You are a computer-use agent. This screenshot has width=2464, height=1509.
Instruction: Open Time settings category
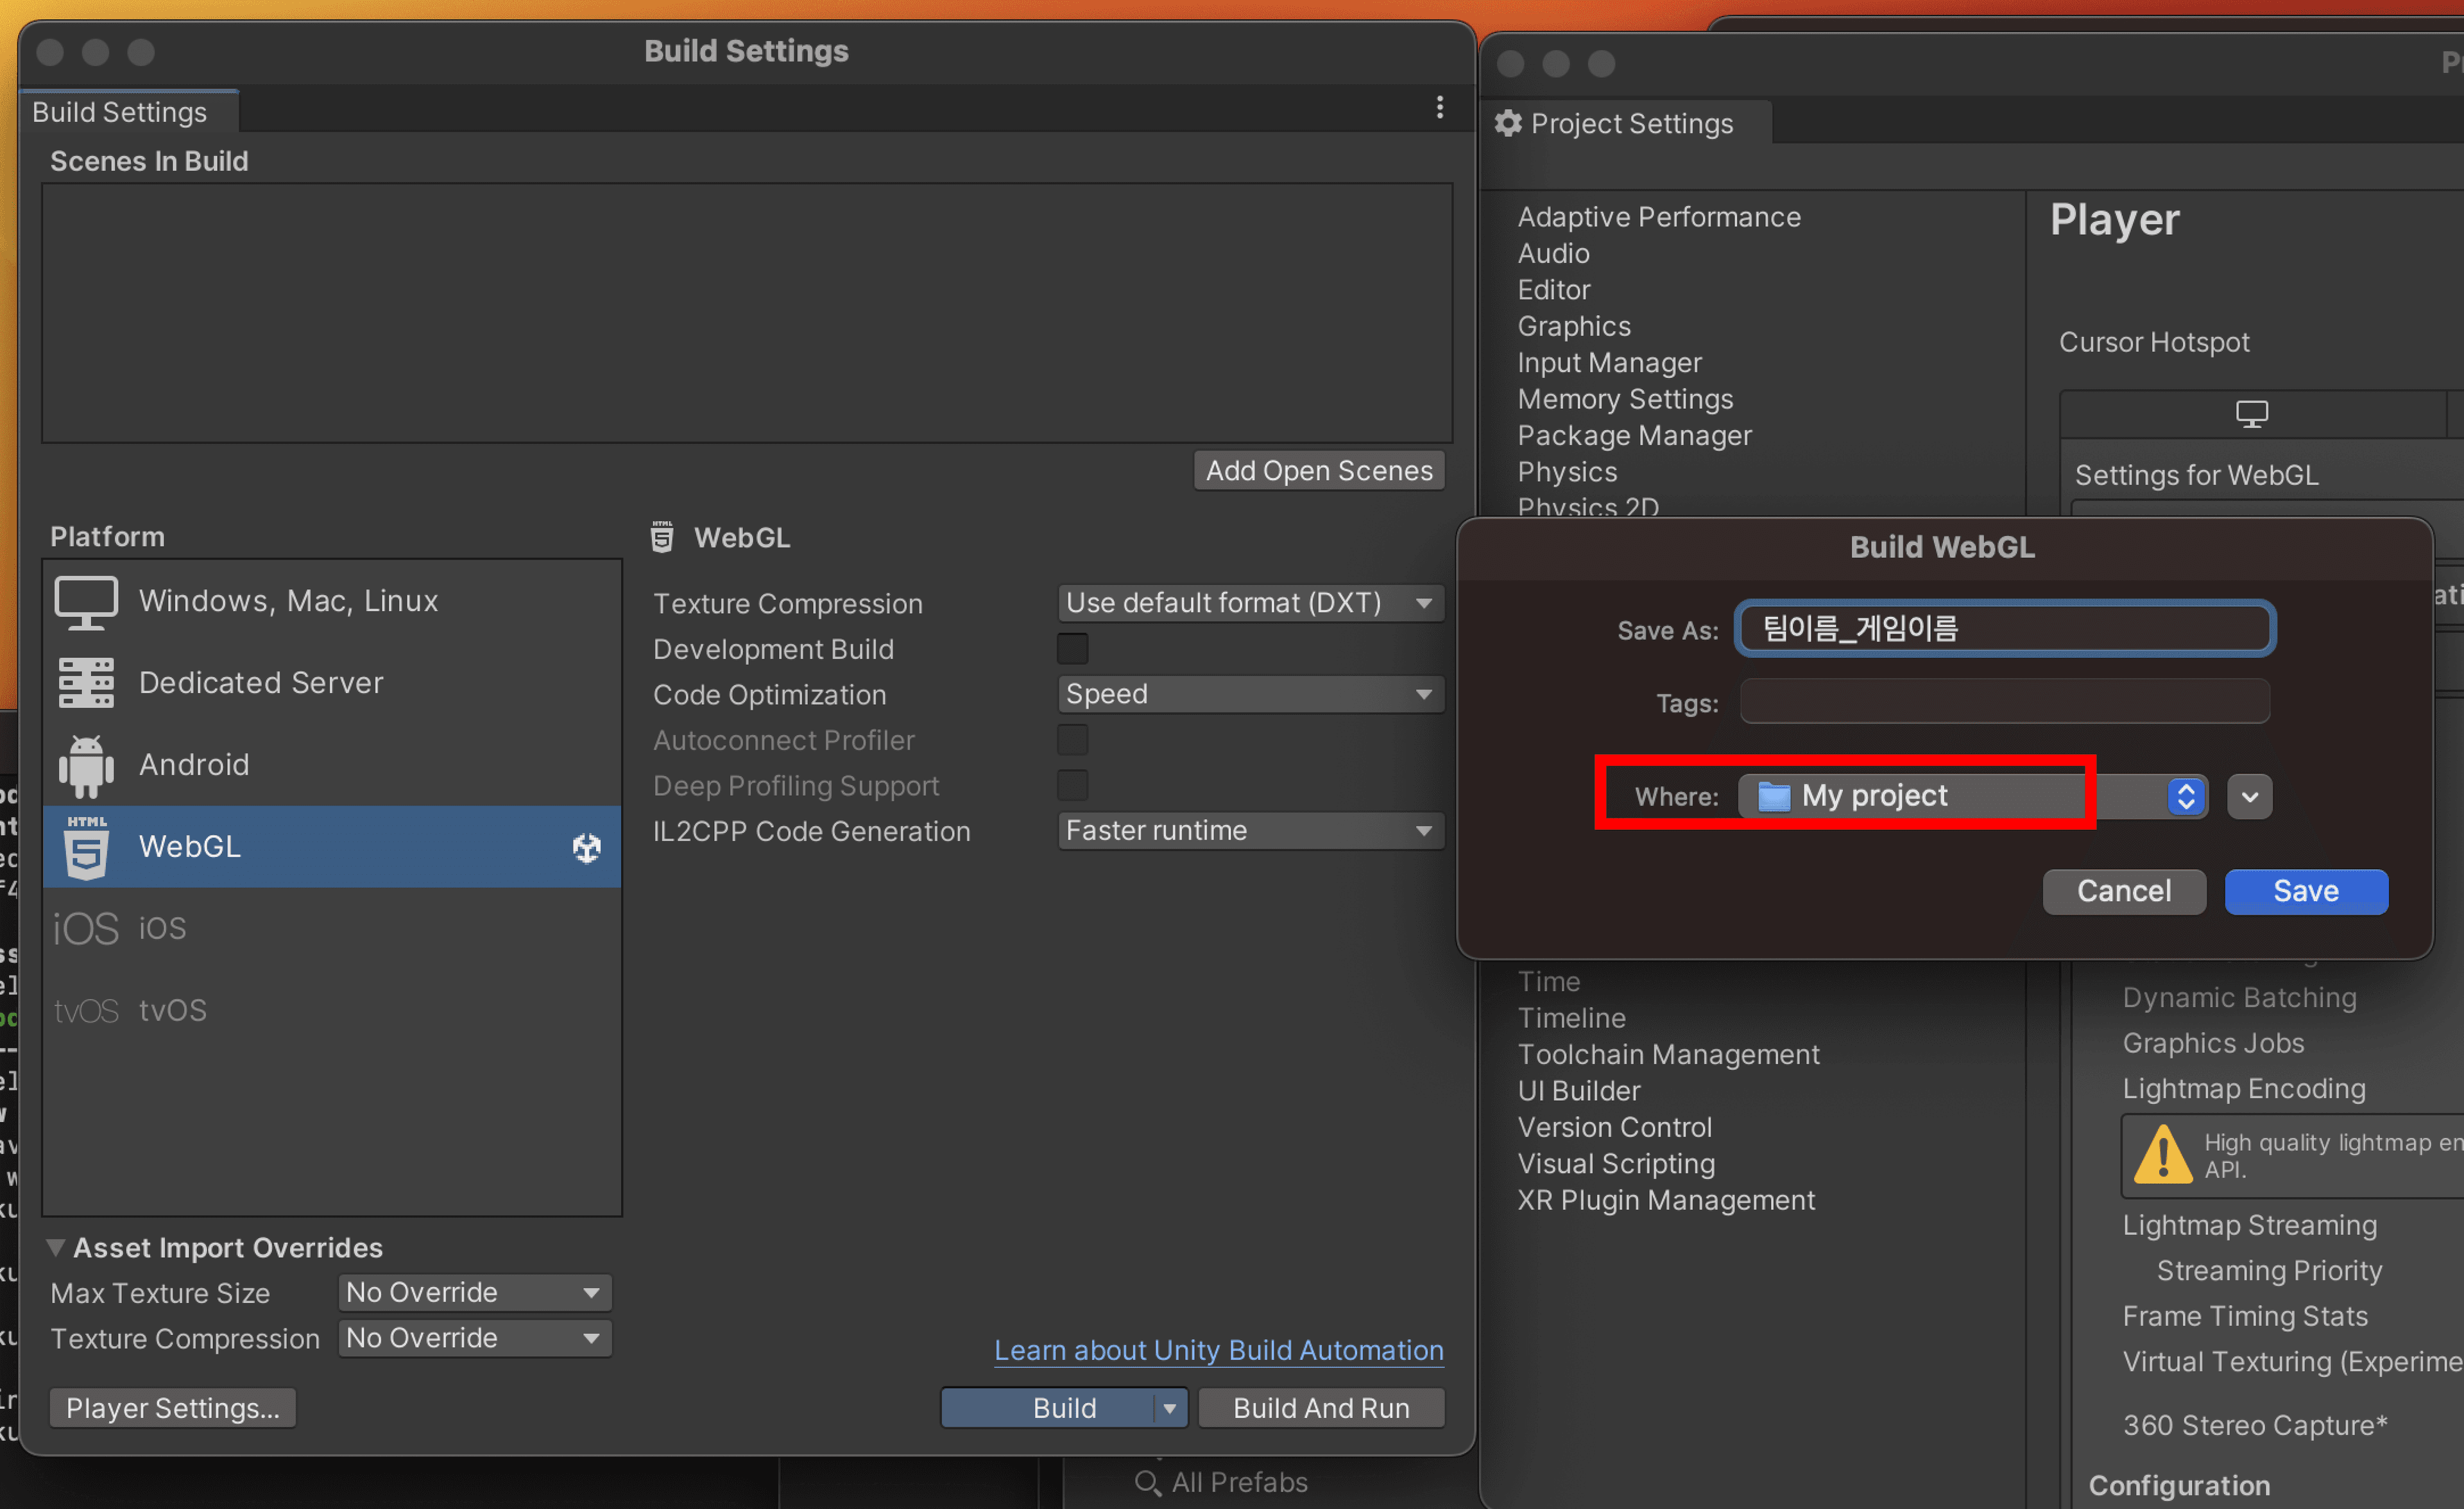tap(1549, 982)
